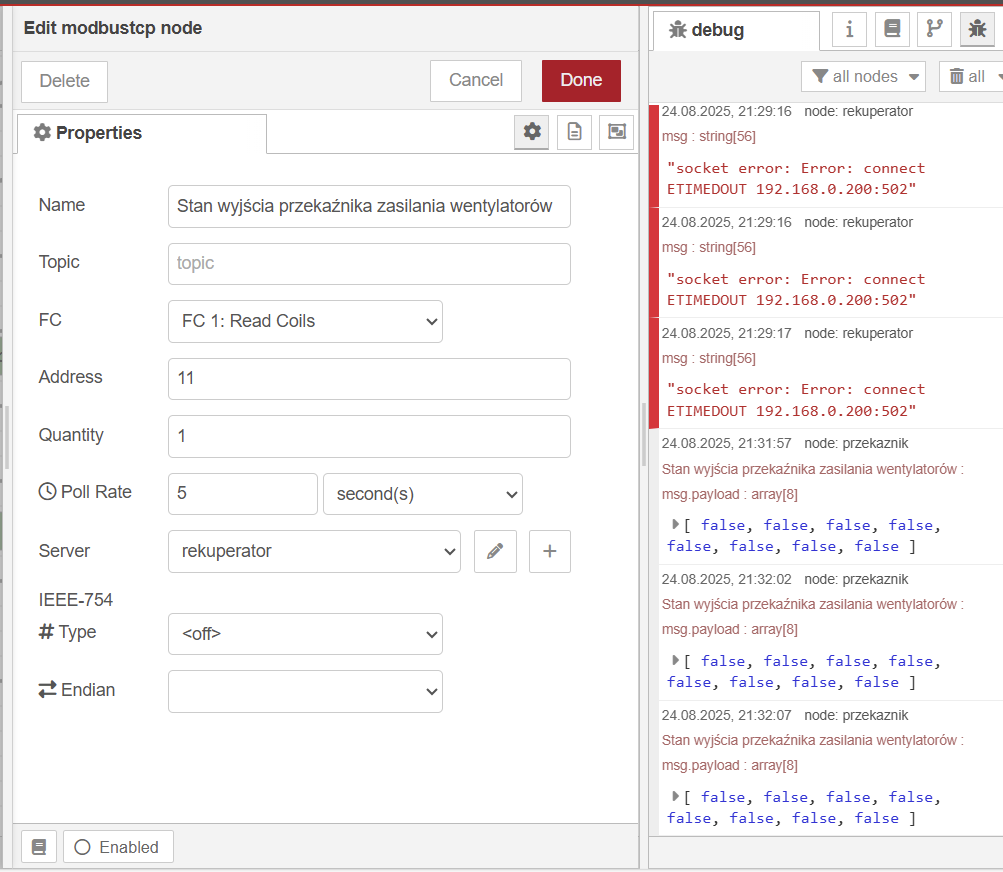Switch to the Properties tab
Screen dimensions: 1003x872
point(140,133)
